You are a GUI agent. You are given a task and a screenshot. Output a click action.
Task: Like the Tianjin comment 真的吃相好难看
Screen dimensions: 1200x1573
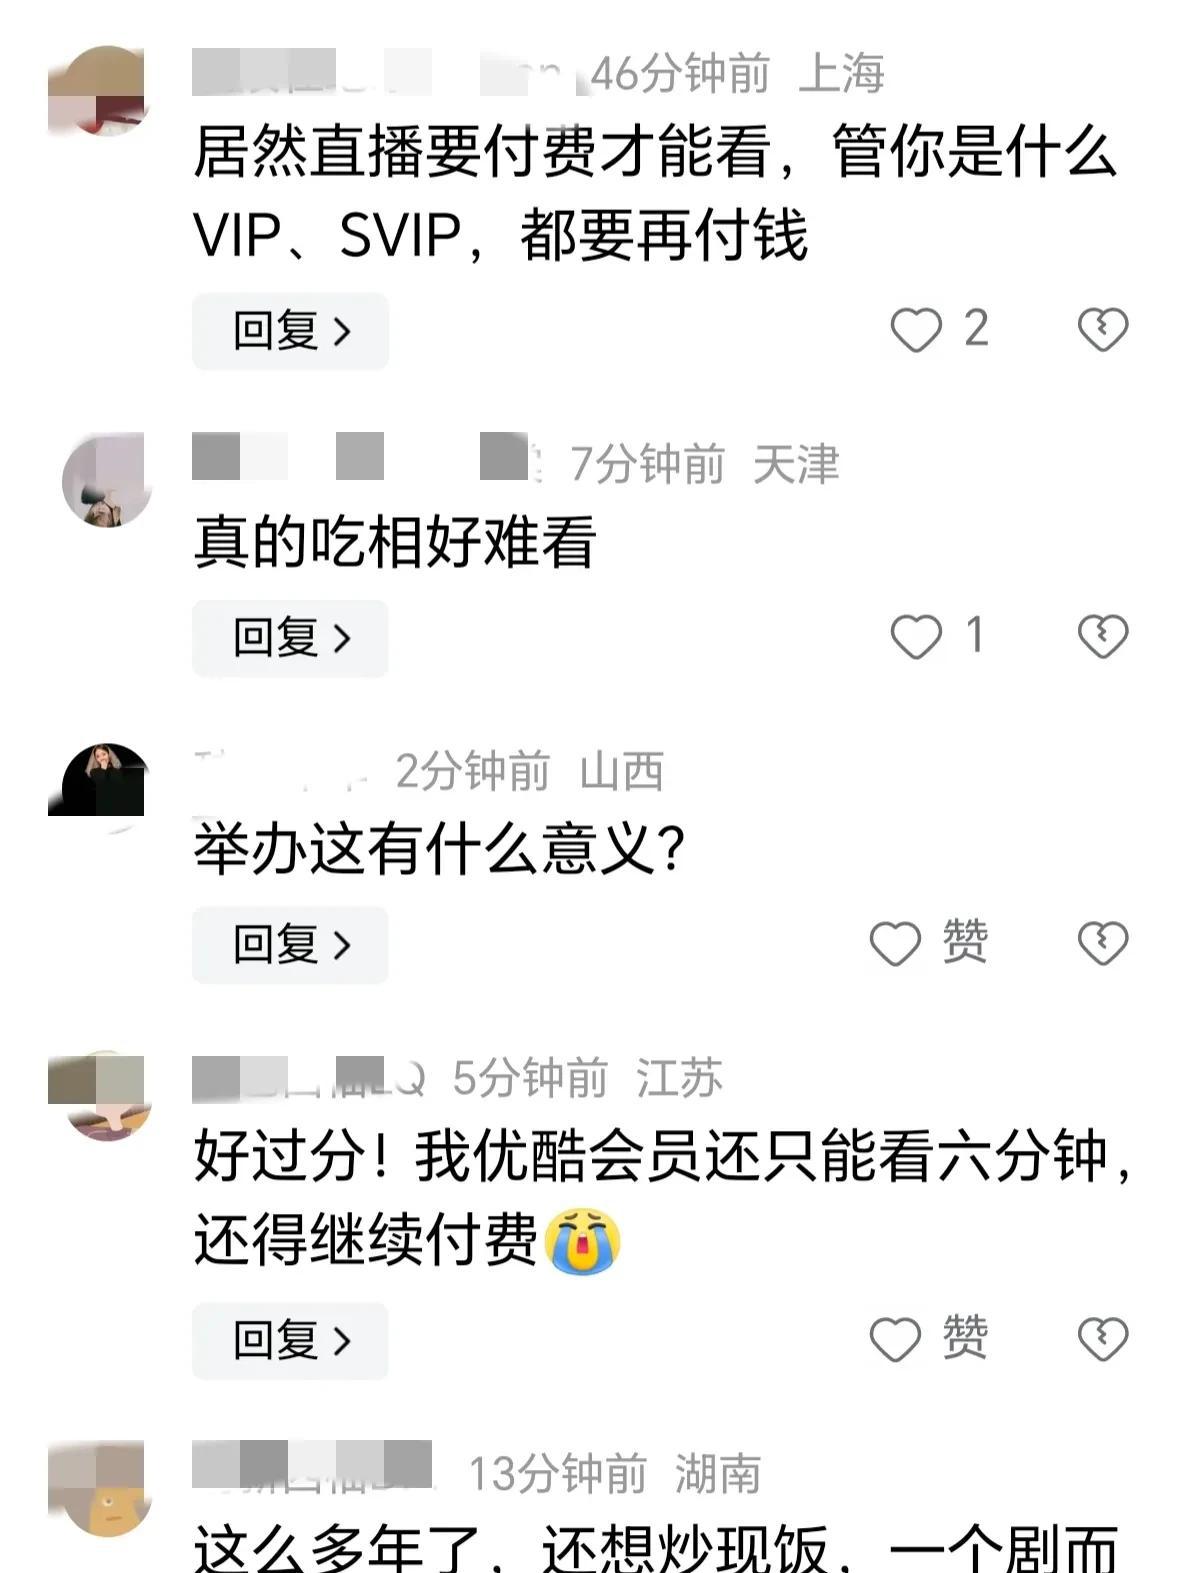coord(916,636)
